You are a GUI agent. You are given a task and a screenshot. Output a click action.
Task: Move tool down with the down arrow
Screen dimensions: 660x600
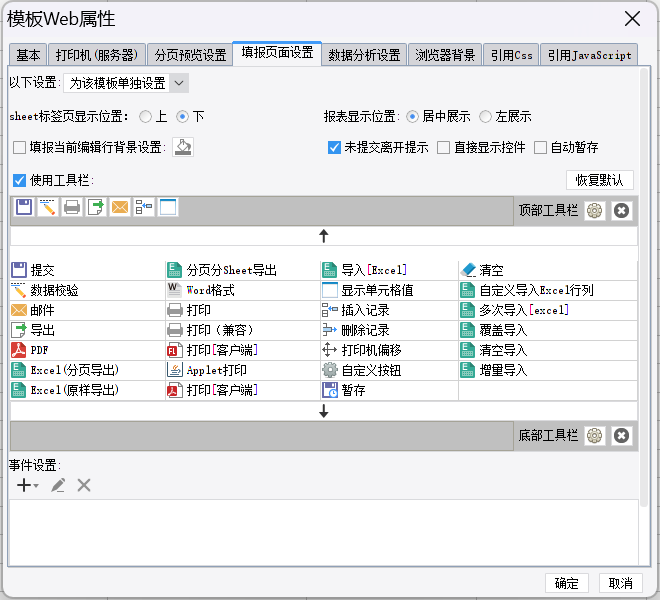323,411
